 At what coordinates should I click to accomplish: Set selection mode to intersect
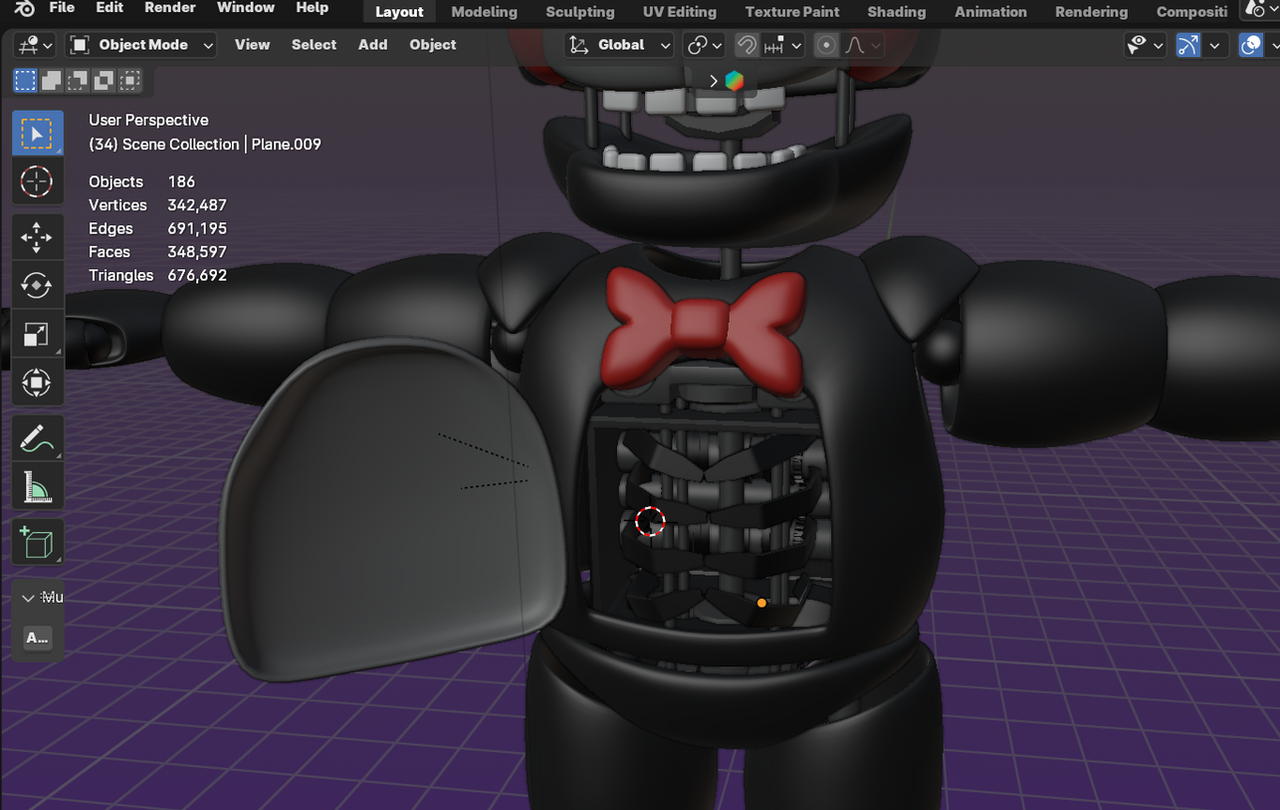130,80
